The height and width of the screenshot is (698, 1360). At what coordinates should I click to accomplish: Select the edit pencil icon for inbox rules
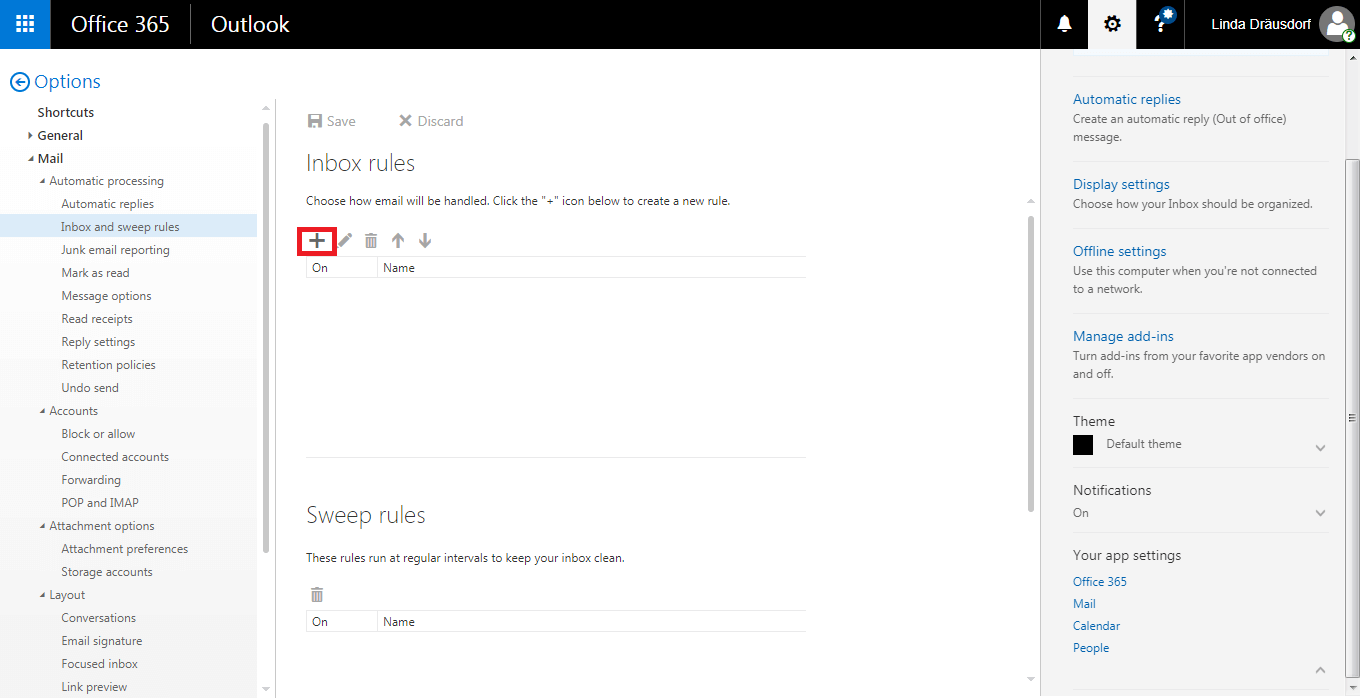pyautogui.click(x=344, y=240)
